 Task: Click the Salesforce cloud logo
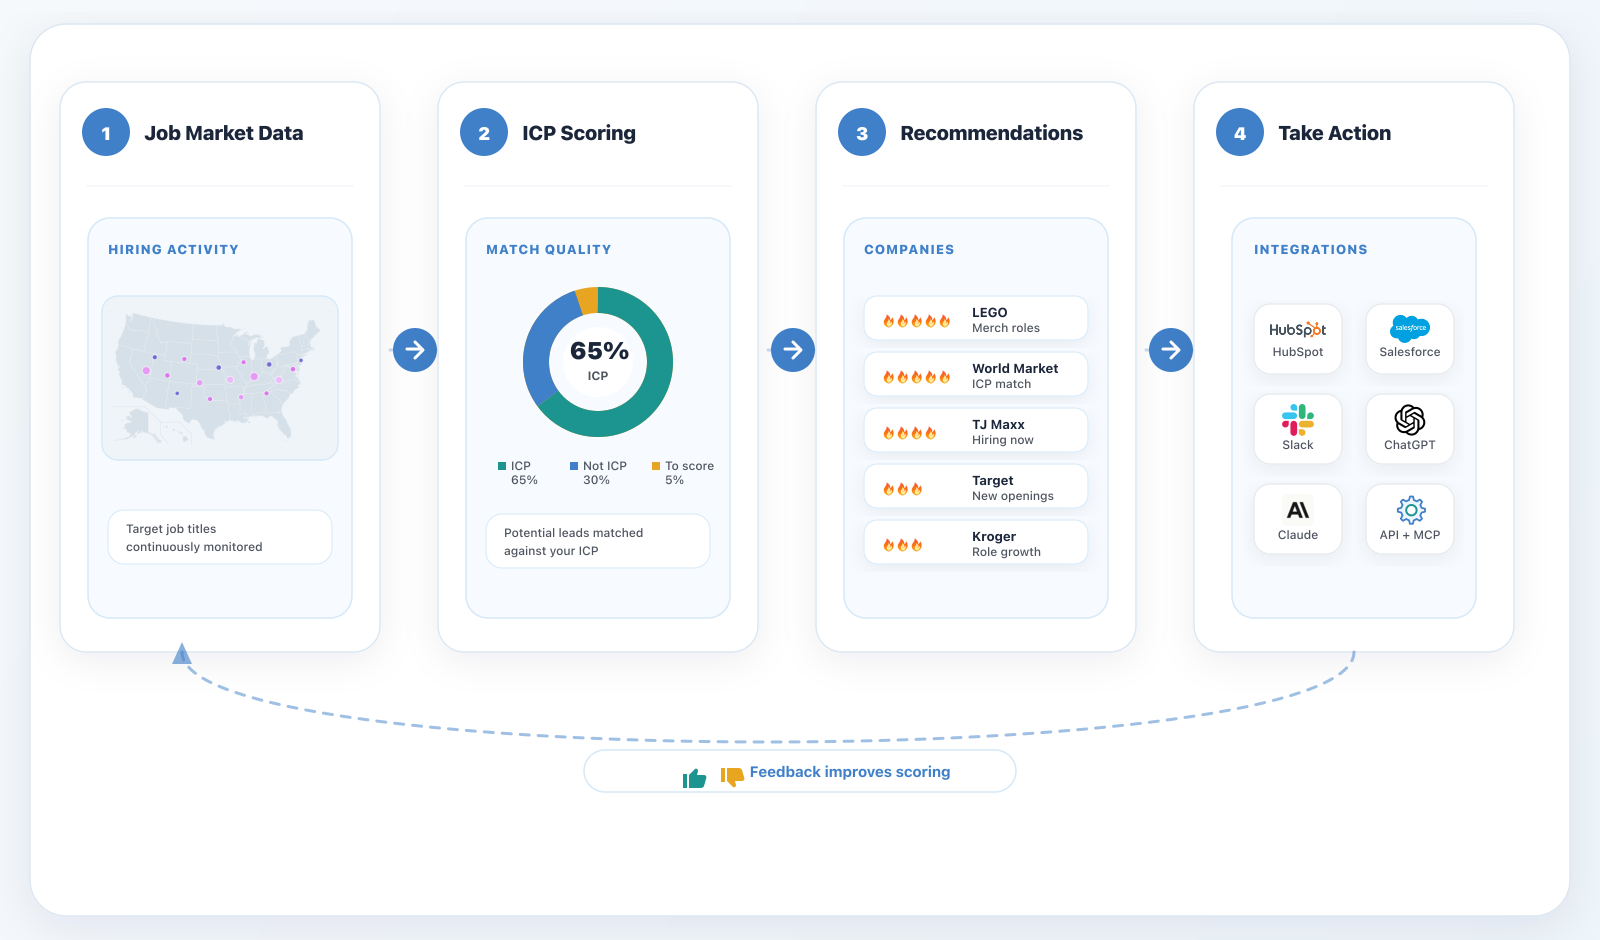pyautogui.click(x=1410, y=328)
